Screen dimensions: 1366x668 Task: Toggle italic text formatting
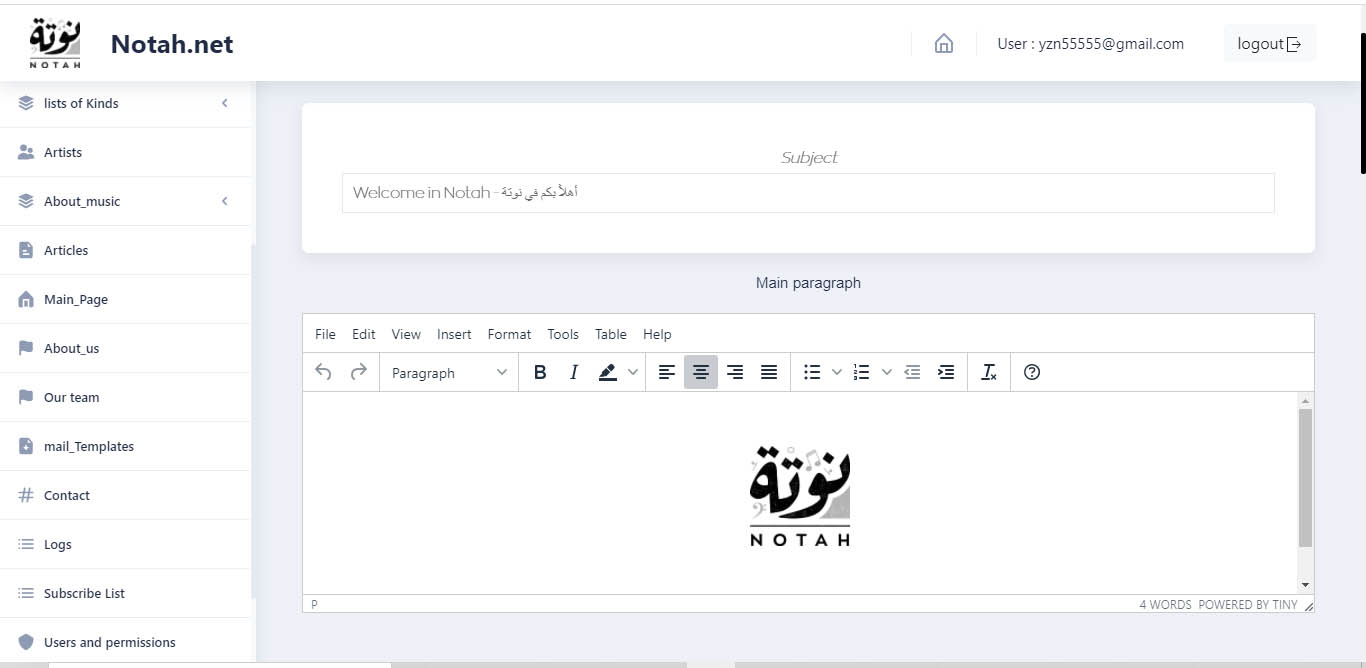coord(574,372)
